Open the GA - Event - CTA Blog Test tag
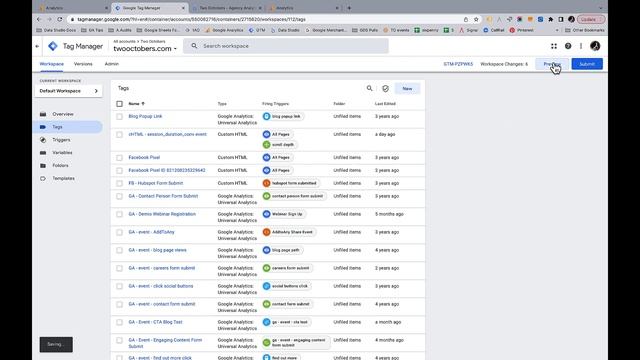This screenshot has width=640, height=360. click(156, 322)
